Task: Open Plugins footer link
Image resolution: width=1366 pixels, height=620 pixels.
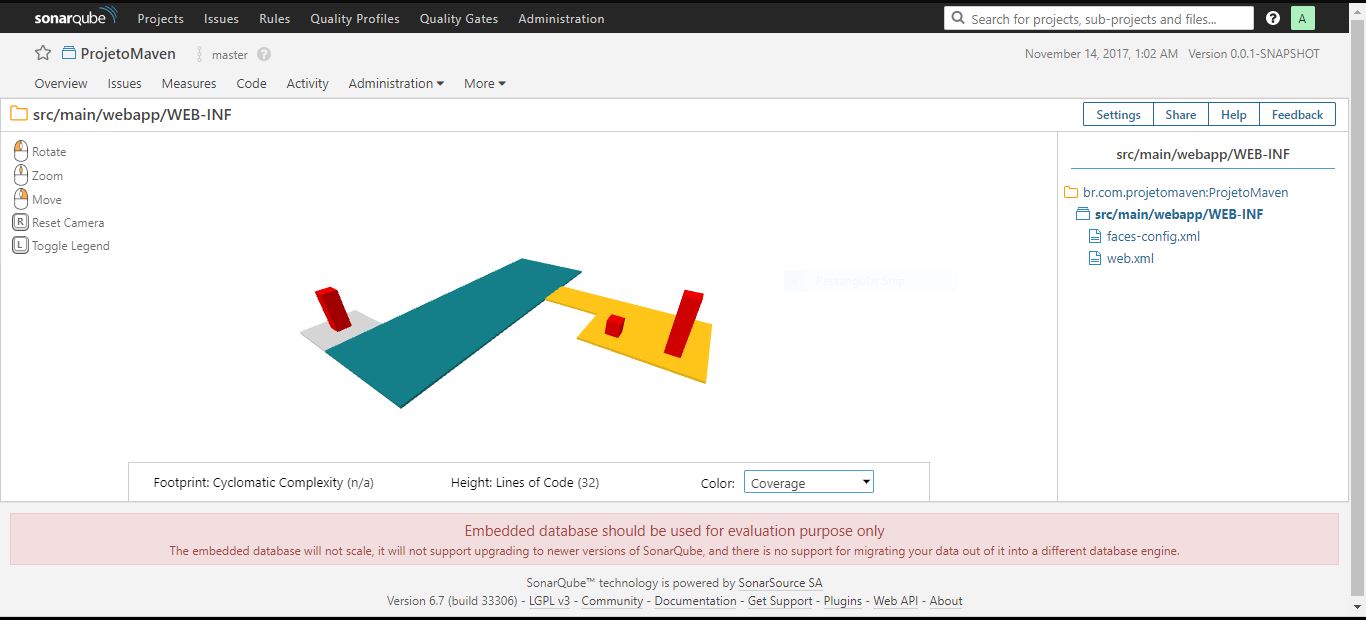Action: coord(843,601)
